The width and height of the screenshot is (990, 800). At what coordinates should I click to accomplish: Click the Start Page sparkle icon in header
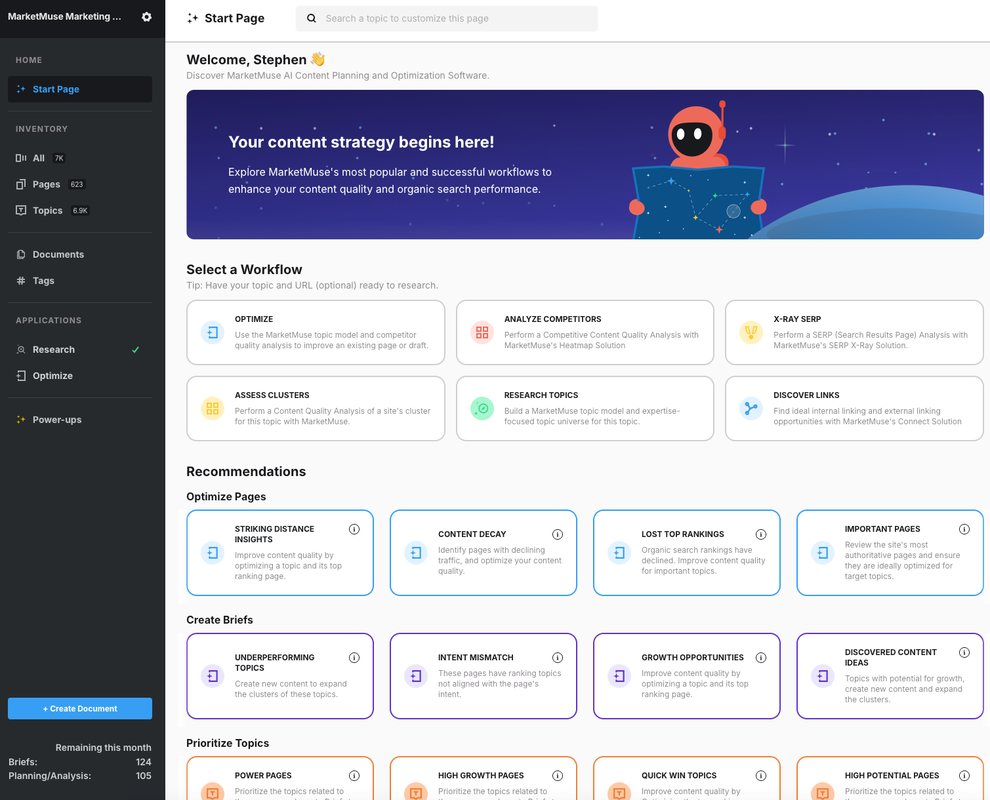tap(193, 18)
